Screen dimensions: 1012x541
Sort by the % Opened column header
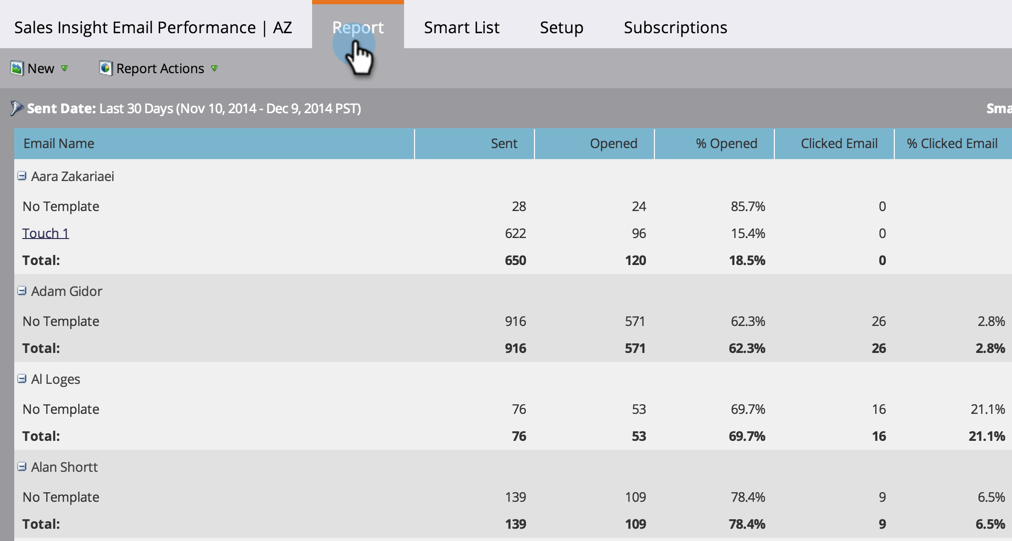(x=714, y=143)
